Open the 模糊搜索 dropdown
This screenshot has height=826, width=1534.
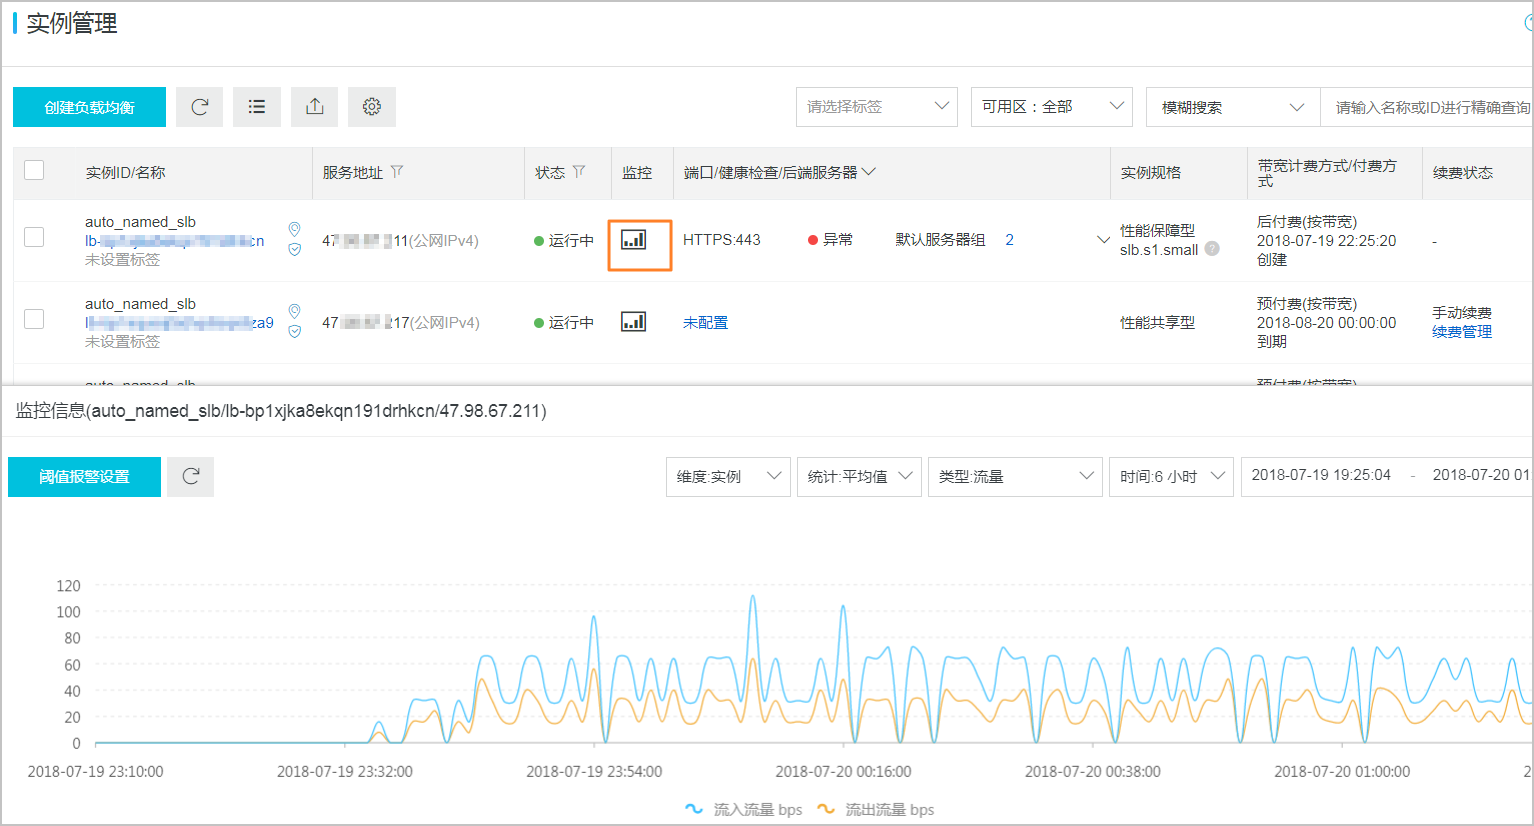[1233, 107]
